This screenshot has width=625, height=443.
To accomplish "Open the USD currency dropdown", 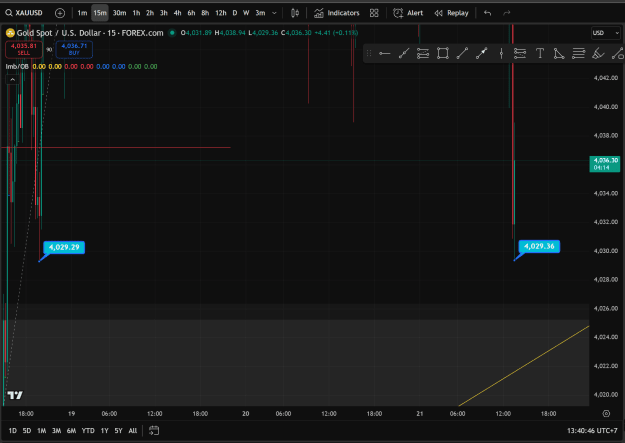I will point(605,33).
